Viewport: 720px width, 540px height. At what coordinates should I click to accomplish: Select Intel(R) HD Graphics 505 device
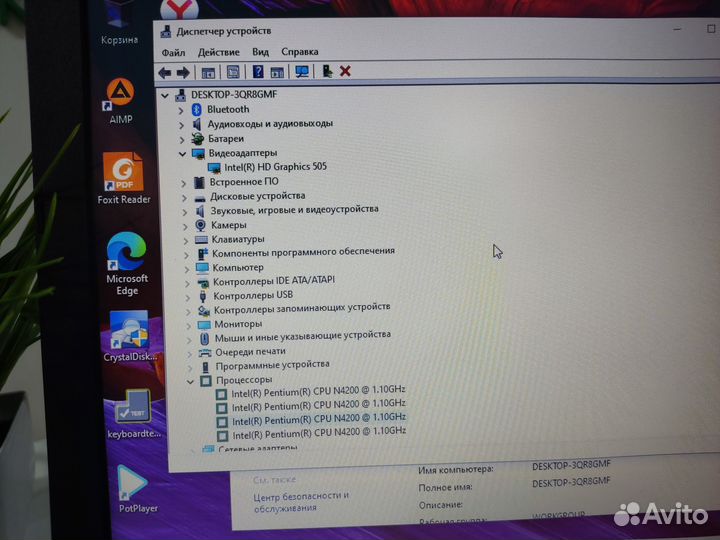click(x=276, y=167)
